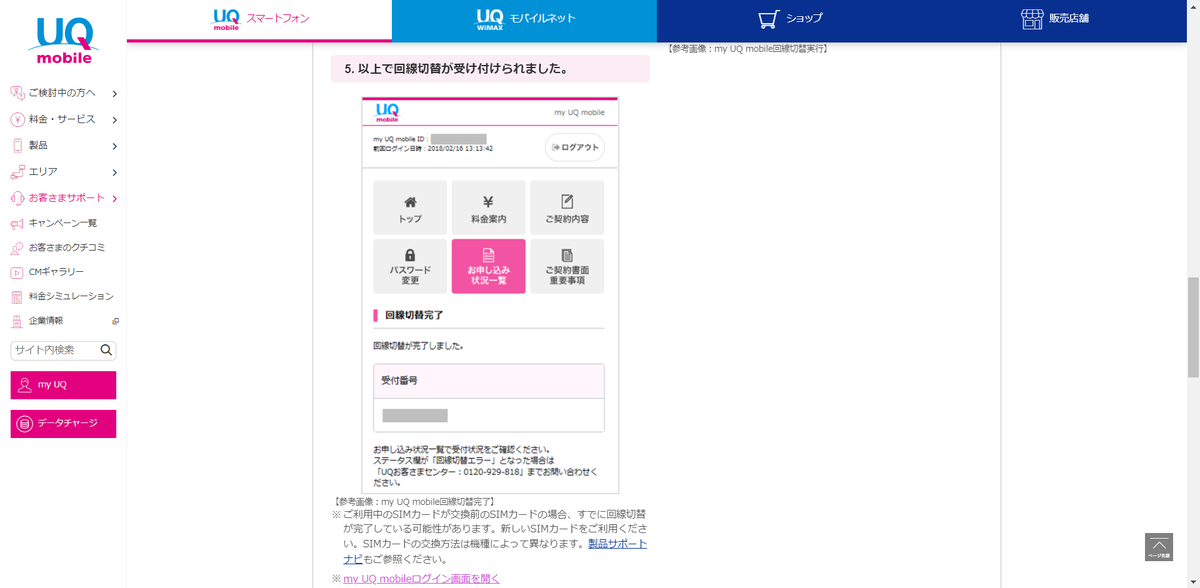Click the person icon on my UQ button
1200x588 pixels.
coord(25,385)
